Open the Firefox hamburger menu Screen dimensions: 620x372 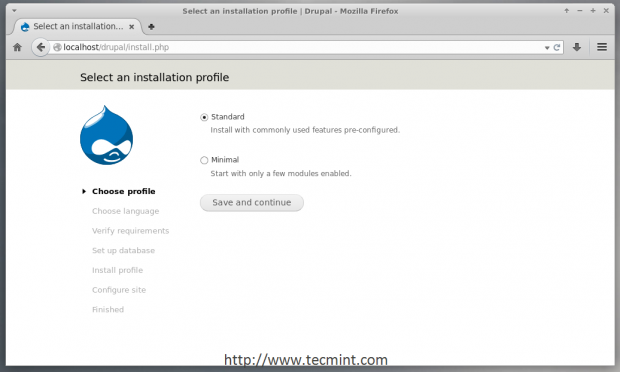602,47
